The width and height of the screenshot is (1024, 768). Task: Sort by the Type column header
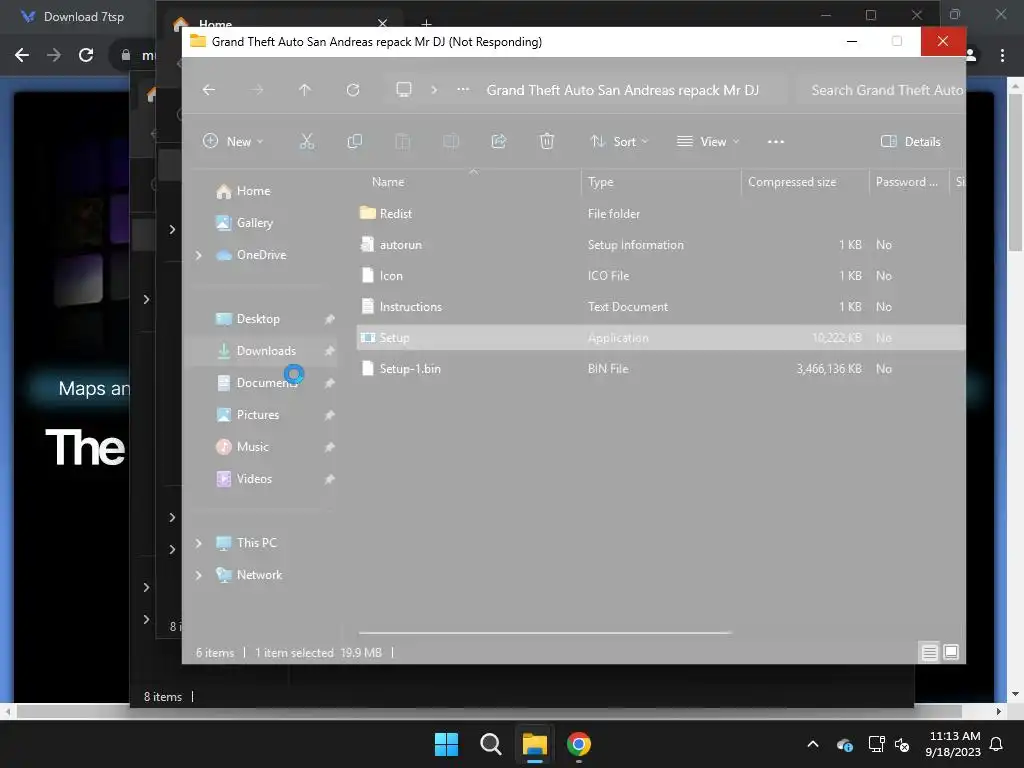point(600,182)
